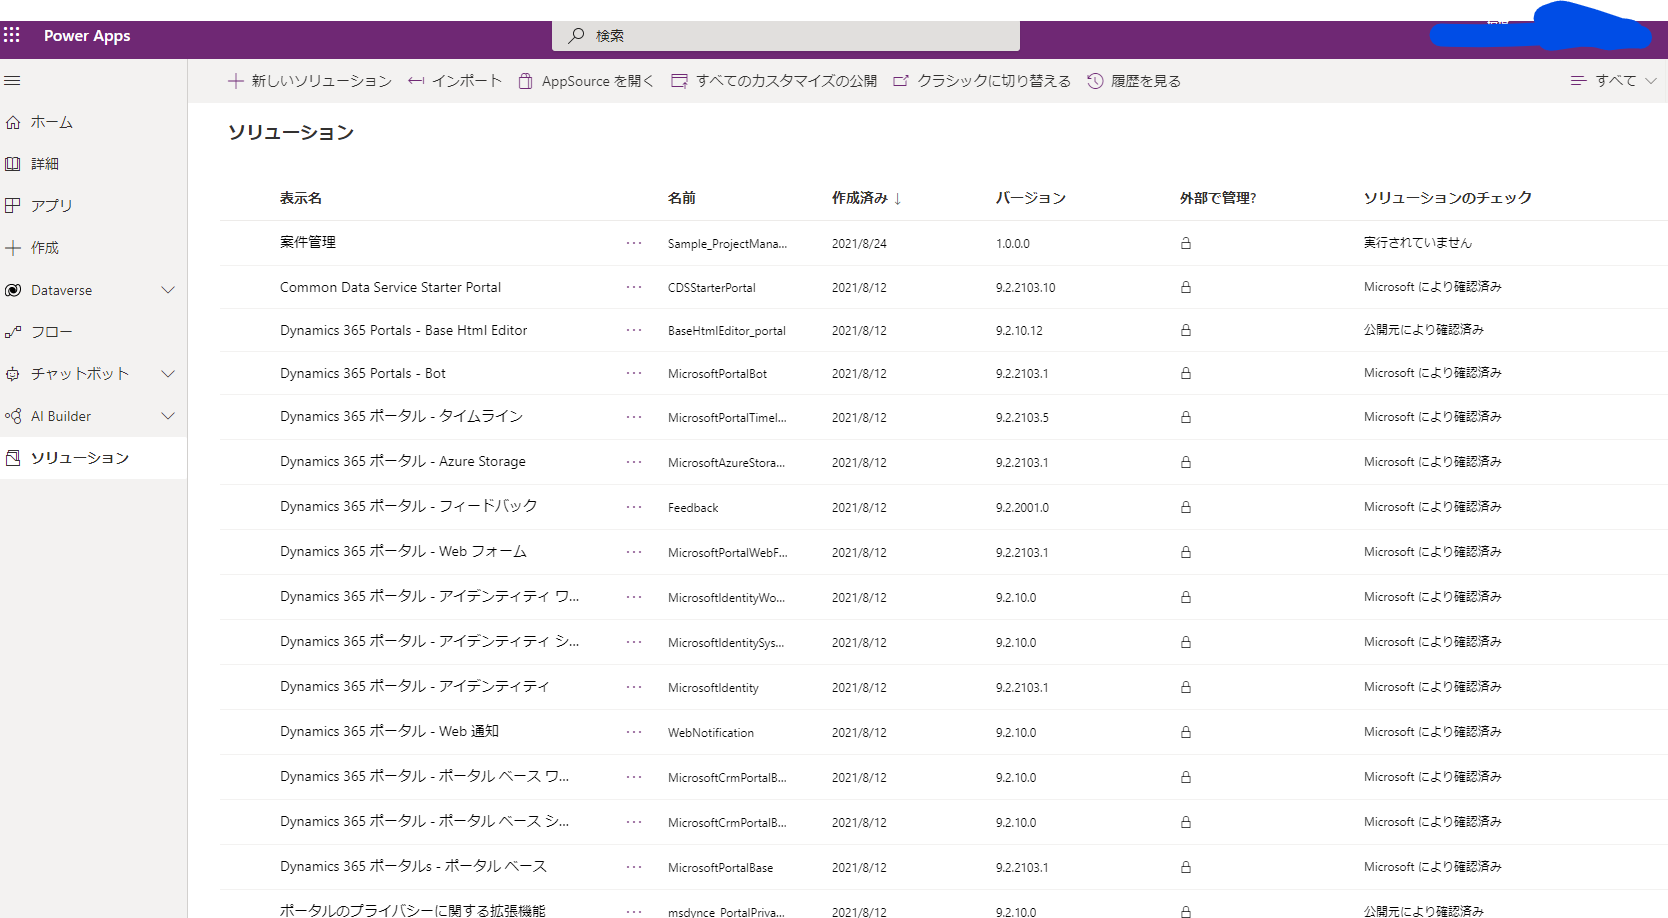Screen dimensions: 1668x918
Task: Click 新しいソリューション toolbar button
Action: (310, 81)
